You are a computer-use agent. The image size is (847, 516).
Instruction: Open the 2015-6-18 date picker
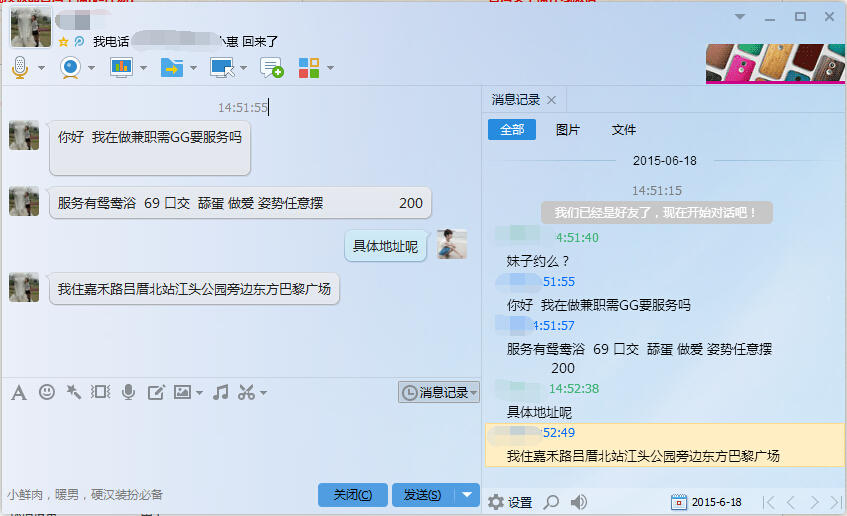pos(706,502)
